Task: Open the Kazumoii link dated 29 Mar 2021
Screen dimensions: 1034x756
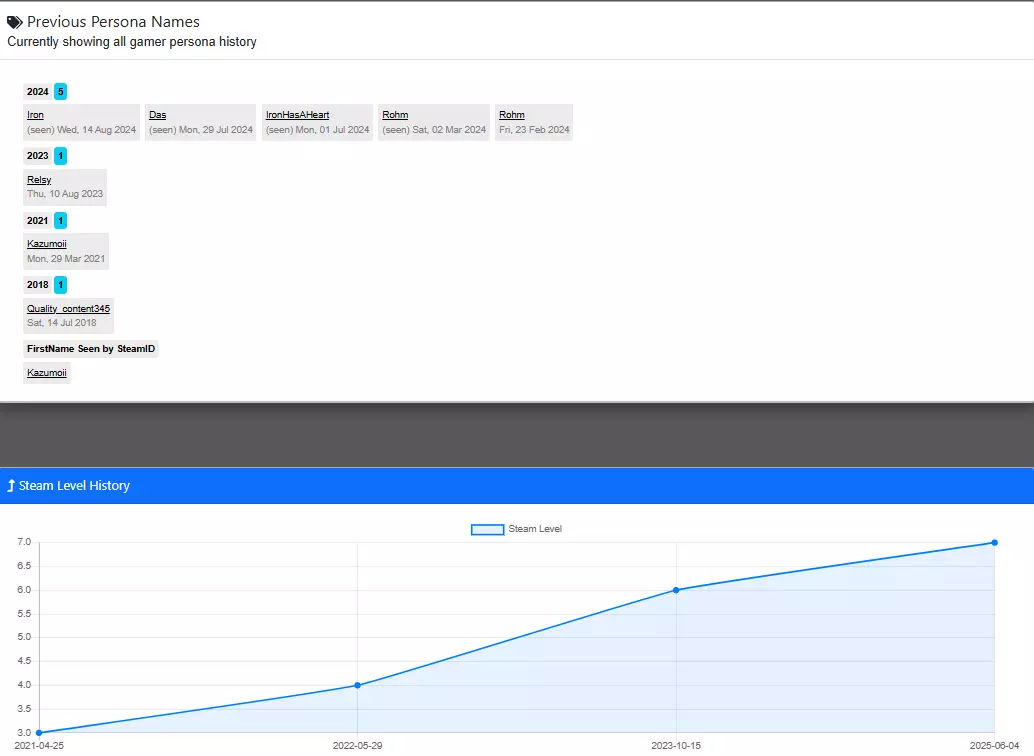Action: [x=47, y=244]
